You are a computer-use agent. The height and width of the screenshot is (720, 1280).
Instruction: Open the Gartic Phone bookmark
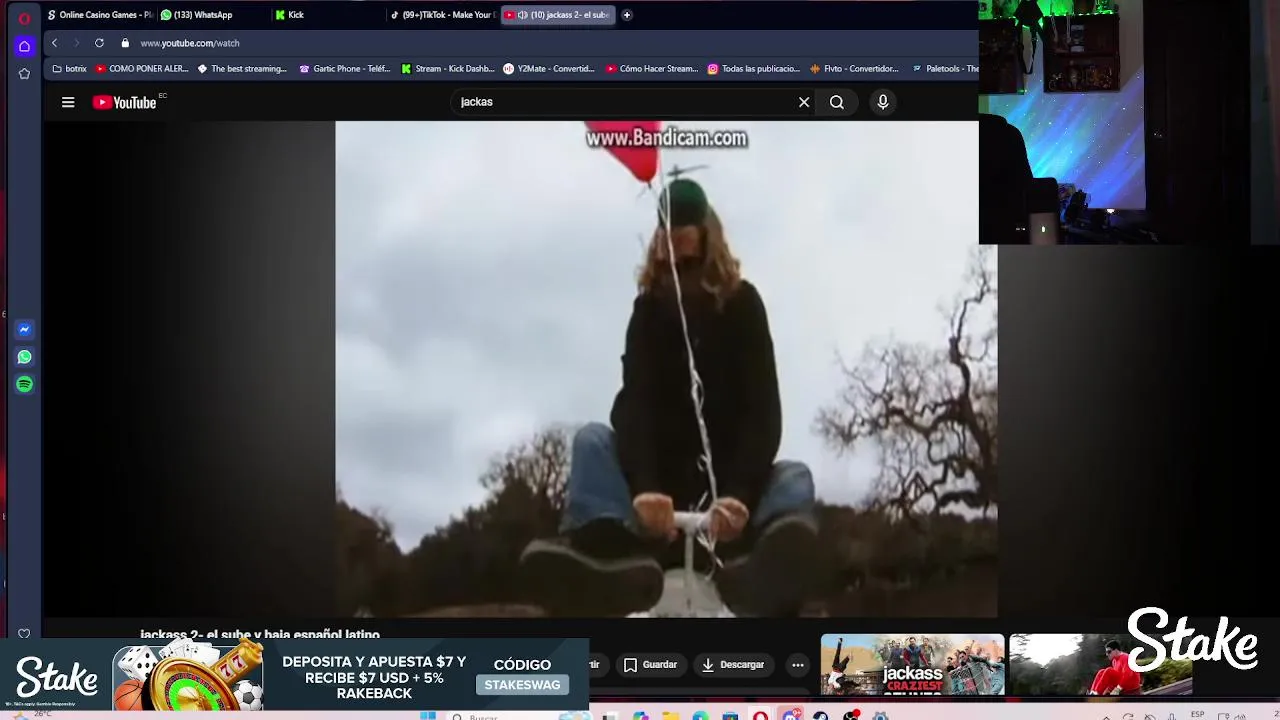345,69
